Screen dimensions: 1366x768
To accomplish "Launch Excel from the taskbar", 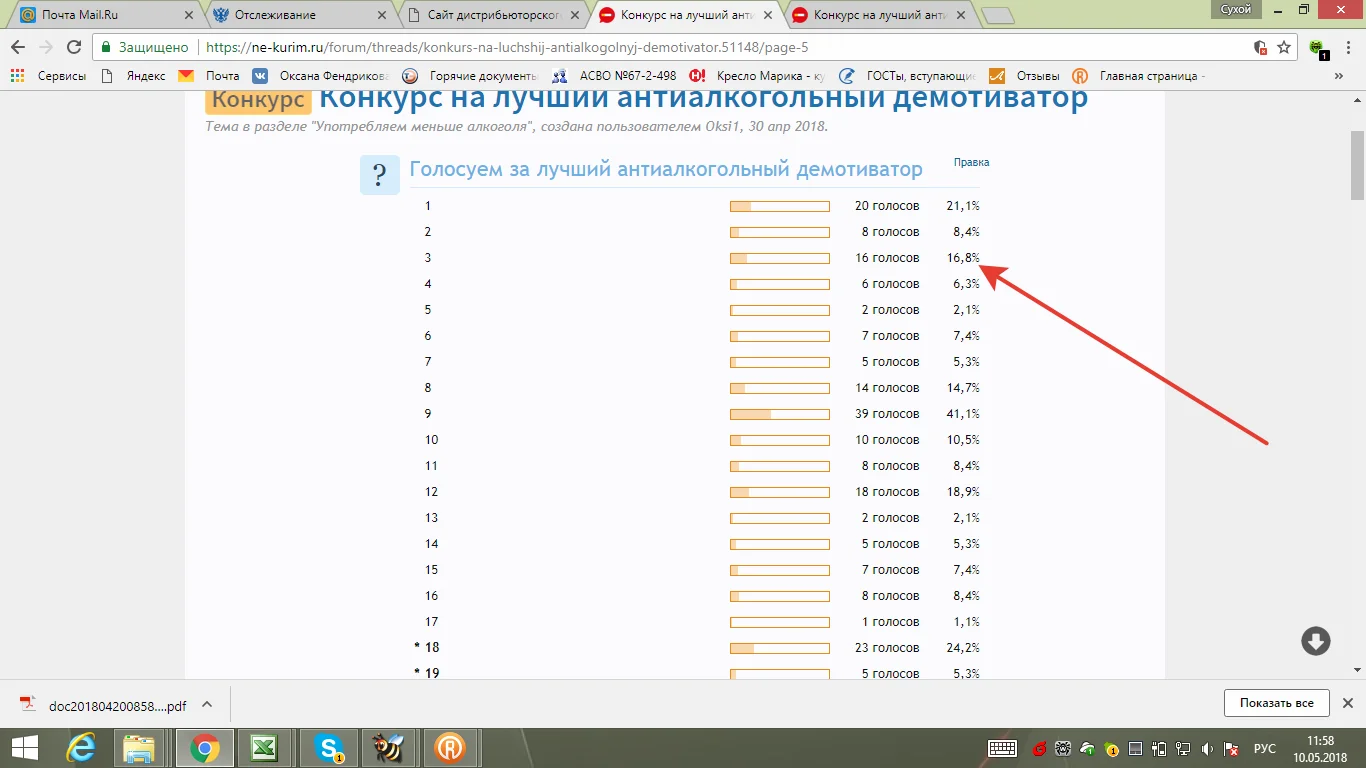I will point(265,747).
